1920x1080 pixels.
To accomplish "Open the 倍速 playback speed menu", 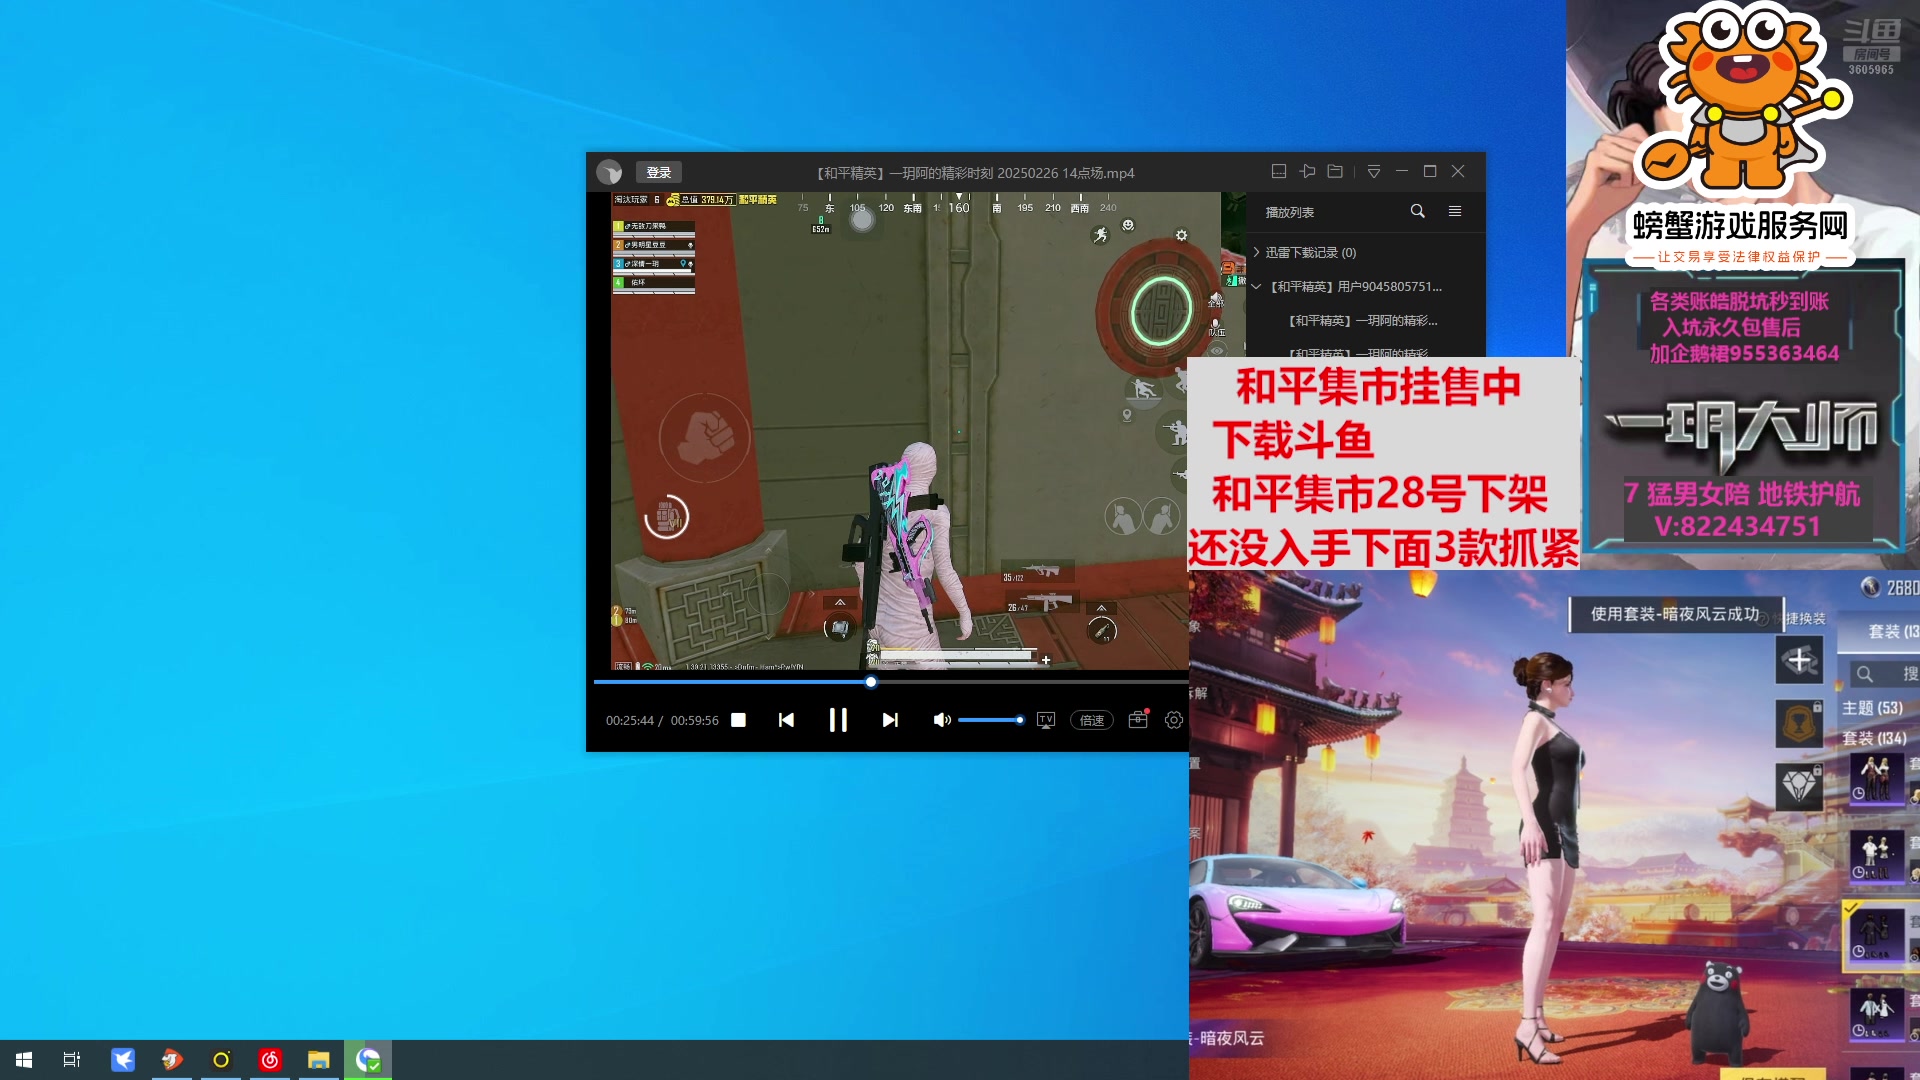I will pyautogui.click(x=1092, y=720).
